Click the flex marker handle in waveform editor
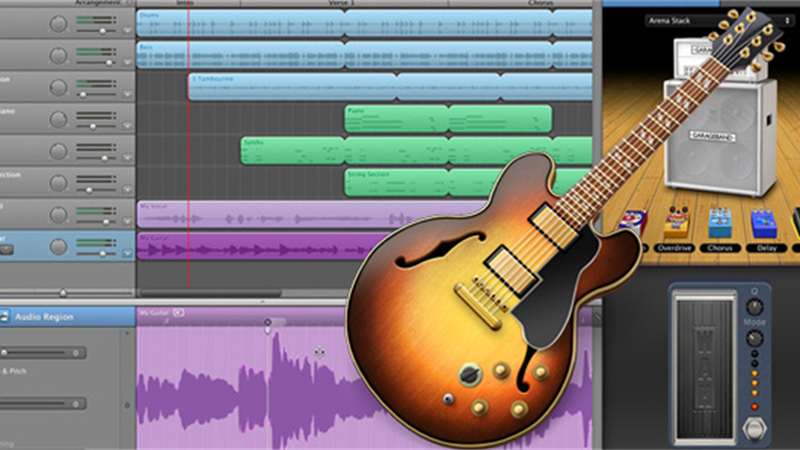Viewport: 800px width, 450px height. (x=267, y=326)
